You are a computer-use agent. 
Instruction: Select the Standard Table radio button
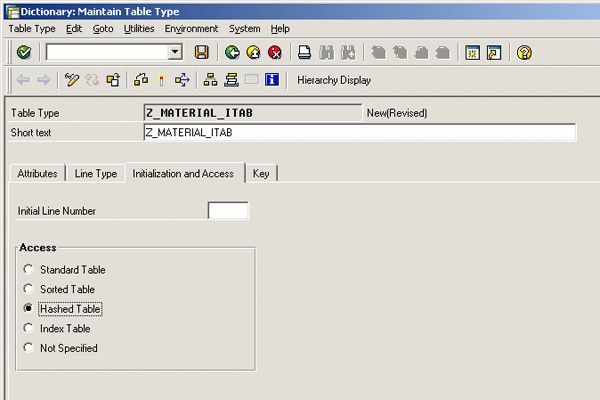click(x=30, y=270)
